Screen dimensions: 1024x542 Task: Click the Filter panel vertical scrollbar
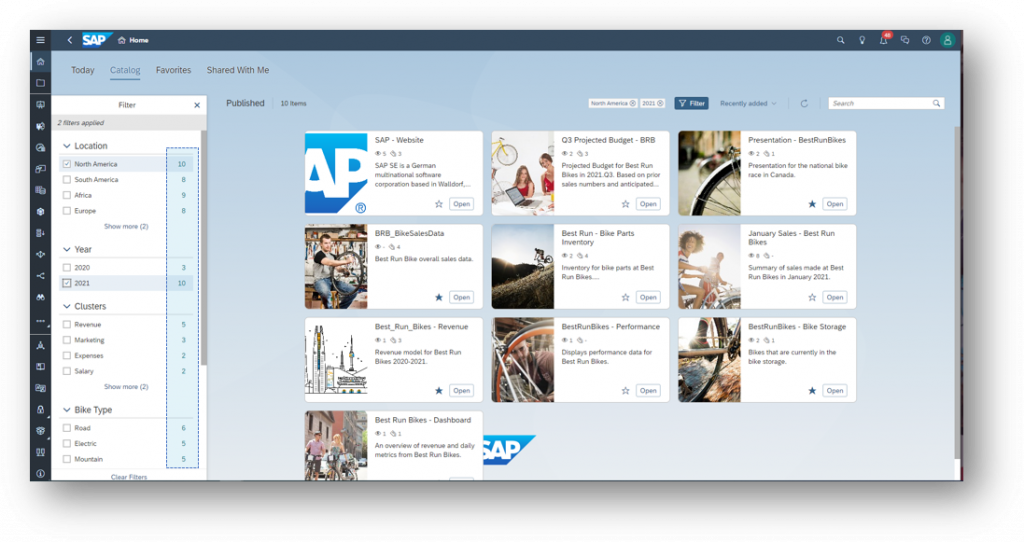click(204, 248)
